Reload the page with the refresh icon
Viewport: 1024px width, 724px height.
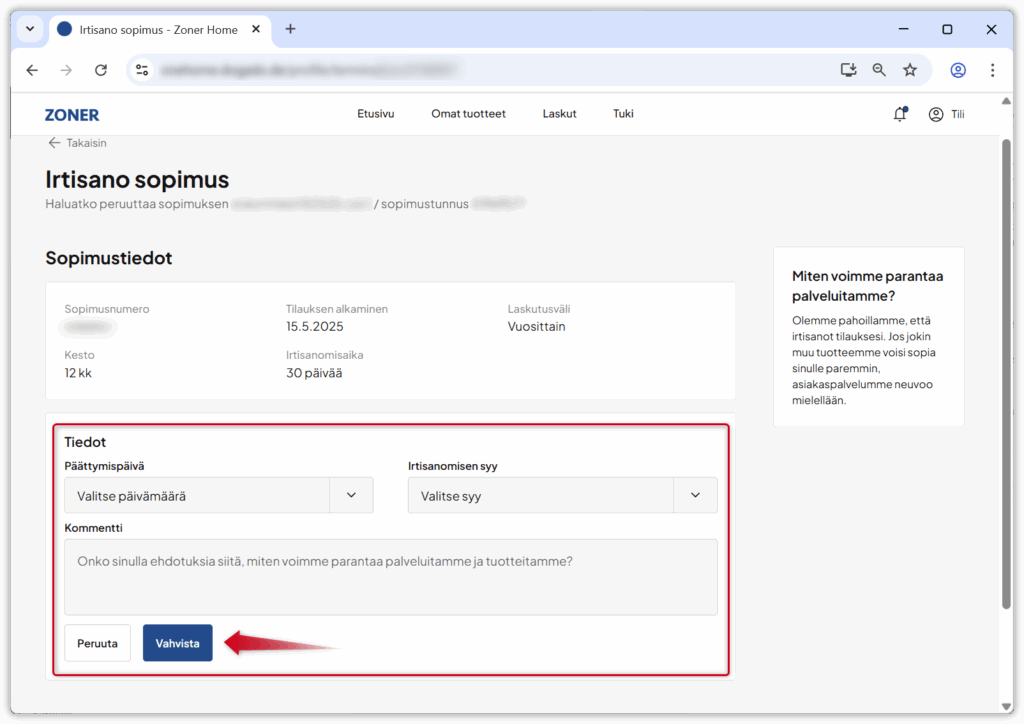point(101,70)
